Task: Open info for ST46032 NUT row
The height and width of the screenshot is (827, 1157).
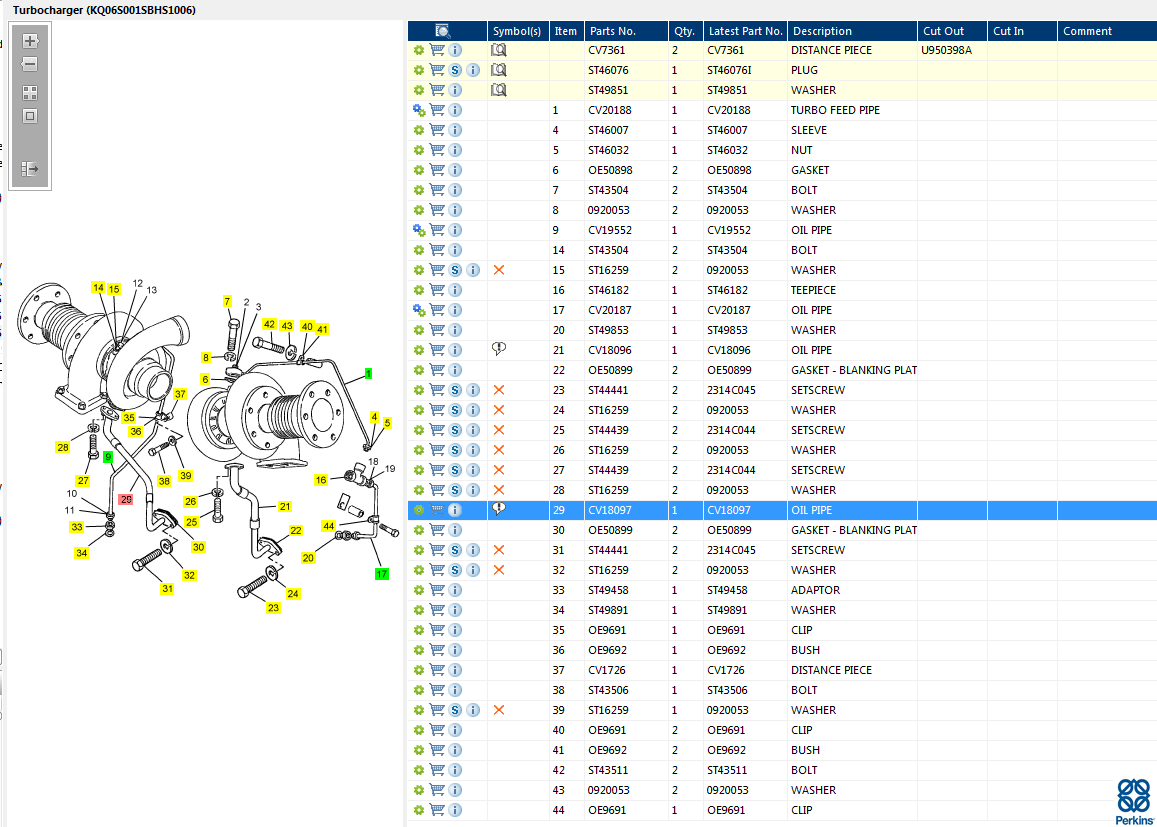Action: 455,150
